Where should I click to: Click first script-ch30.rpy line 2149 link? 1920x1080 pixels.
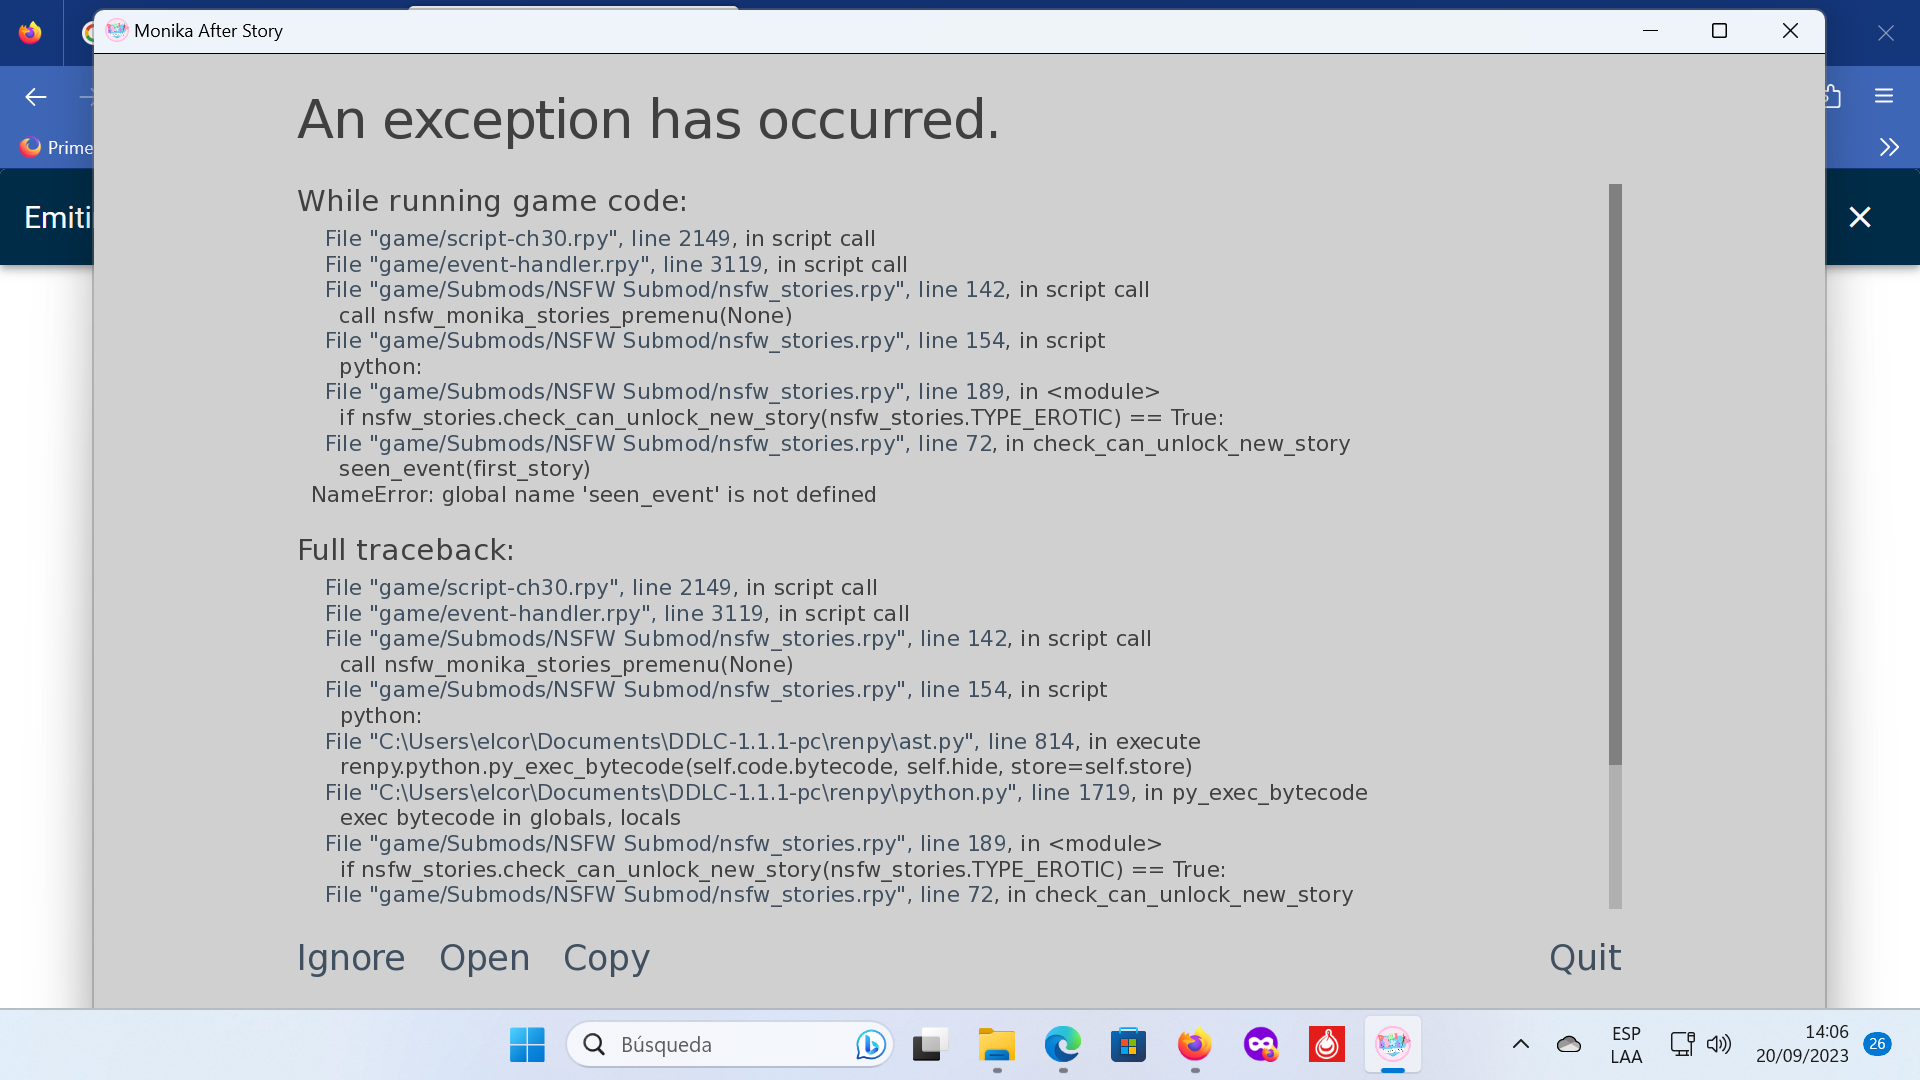coord(528,239)
